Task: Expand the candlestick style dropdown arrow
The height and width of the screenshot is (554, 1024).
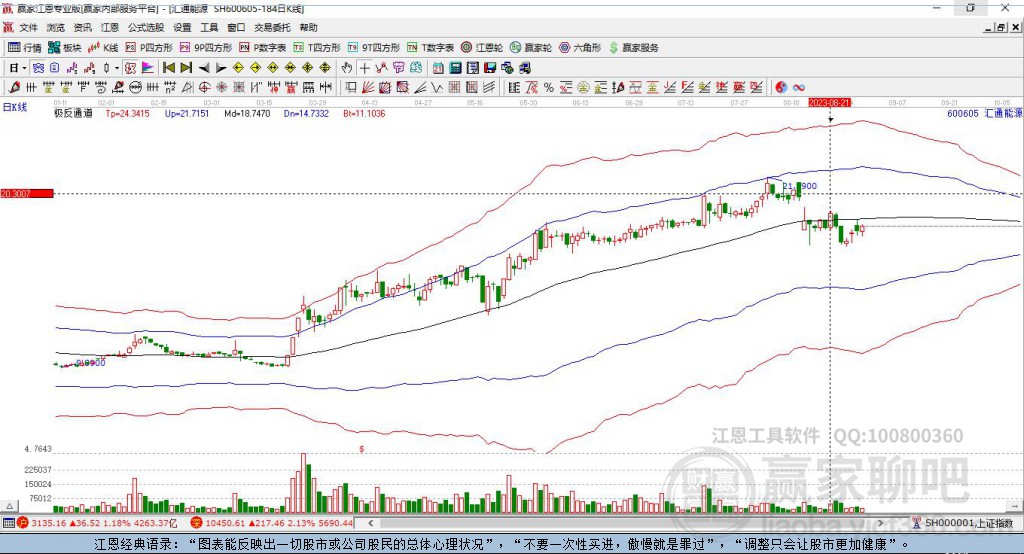Action: [117, 68]
